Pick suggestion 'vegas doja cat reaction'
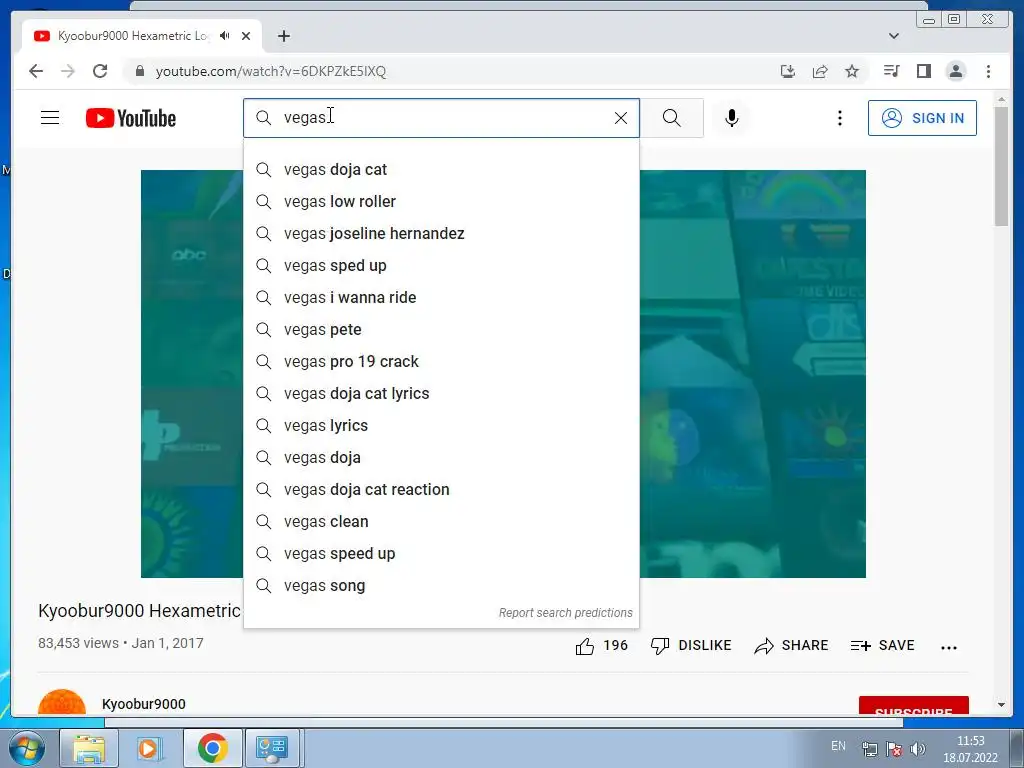Image resolution: width=1024 pixels, height=768 pixels. [x=441, y=489]
